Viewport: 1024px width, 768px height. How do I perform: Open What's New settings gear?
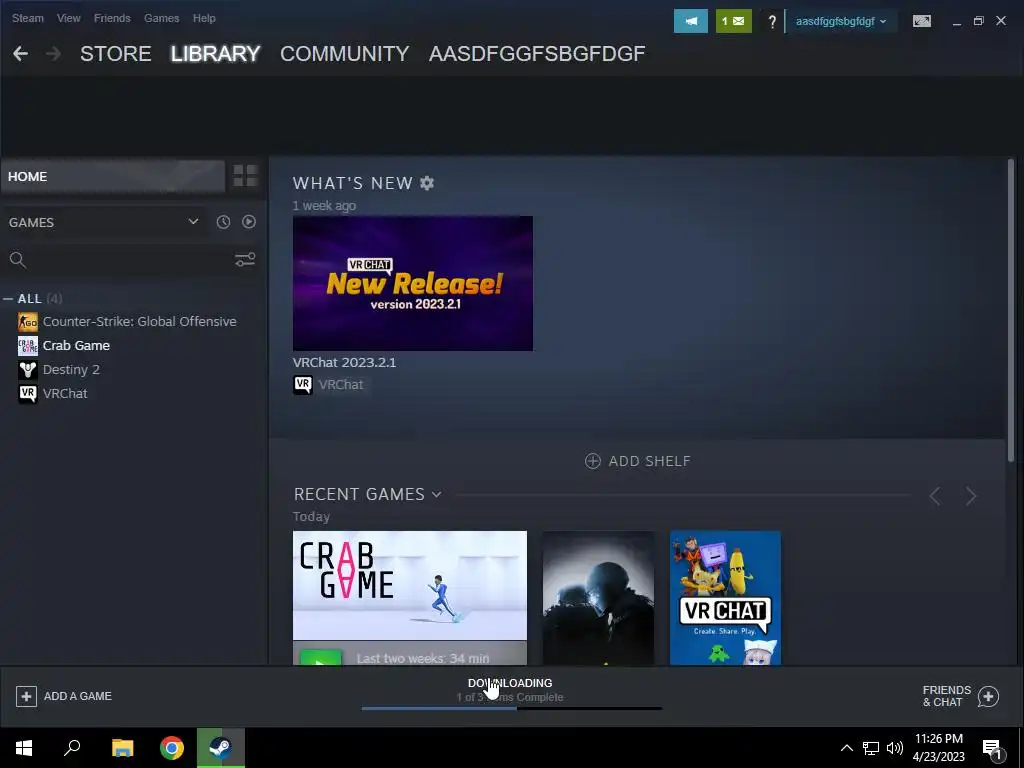click(x=427, y=183)
